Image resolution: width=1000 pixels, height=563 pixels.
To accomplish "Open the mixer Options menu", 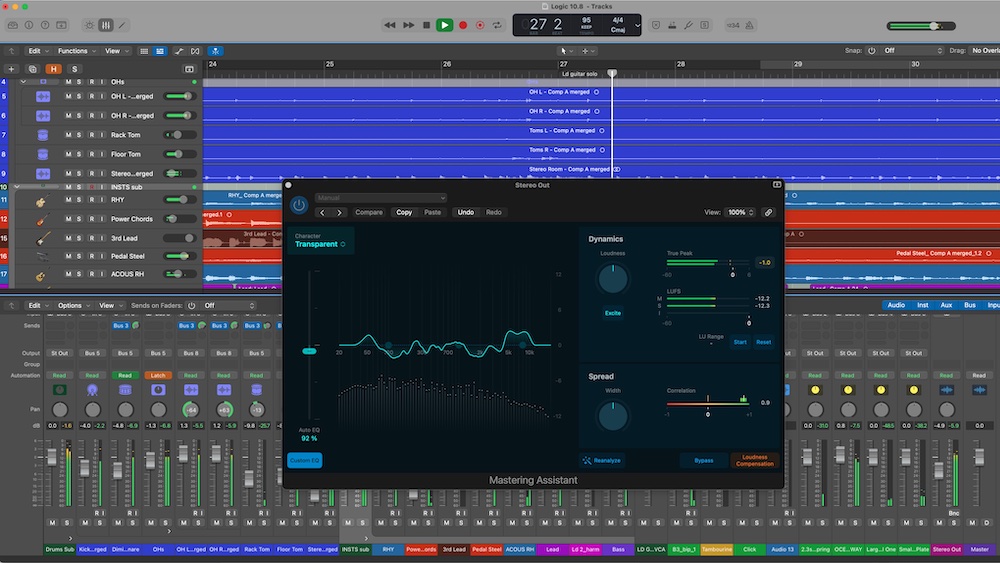I will pyautogui.click(x=73, y=306).
